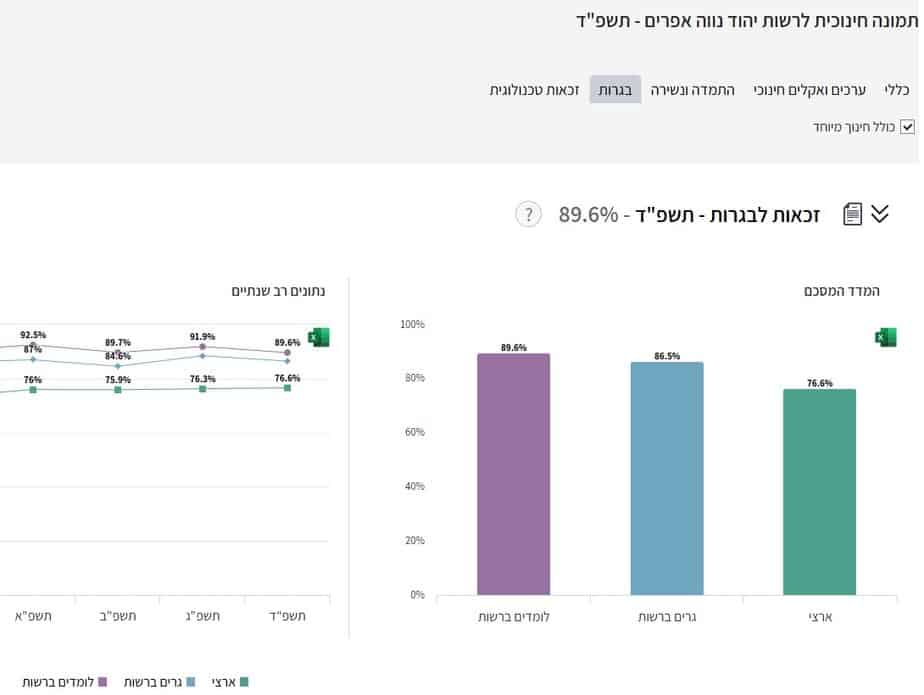Expand the double-chevron next to the document icon
The image size is (924, 695).
[878, 213]
